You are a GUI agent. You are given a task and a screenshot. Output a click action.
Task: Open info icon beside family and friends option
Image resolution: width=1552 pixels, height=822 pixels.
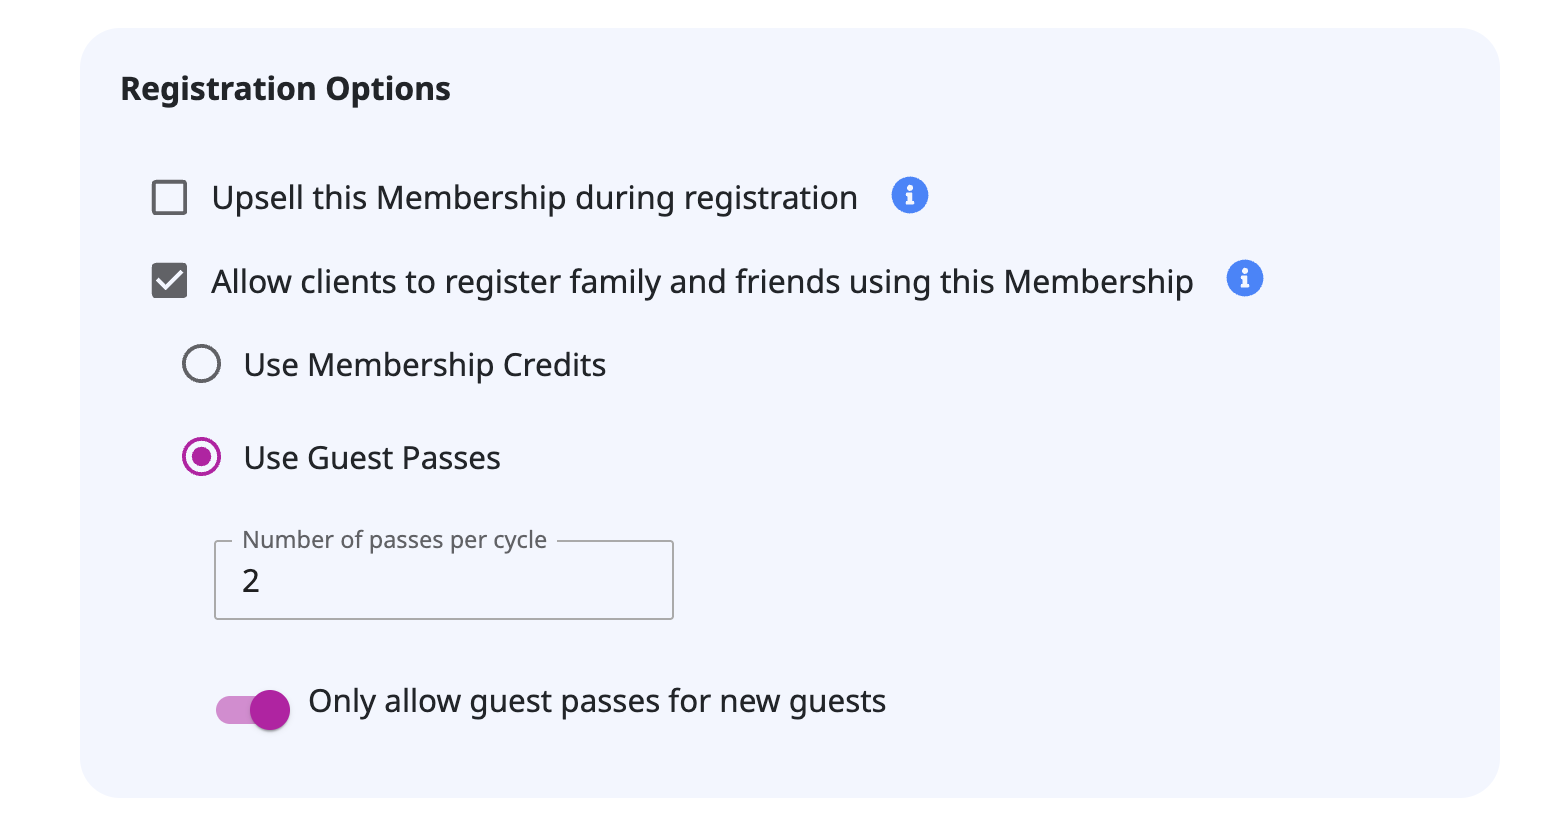[x=1244, y=278]
